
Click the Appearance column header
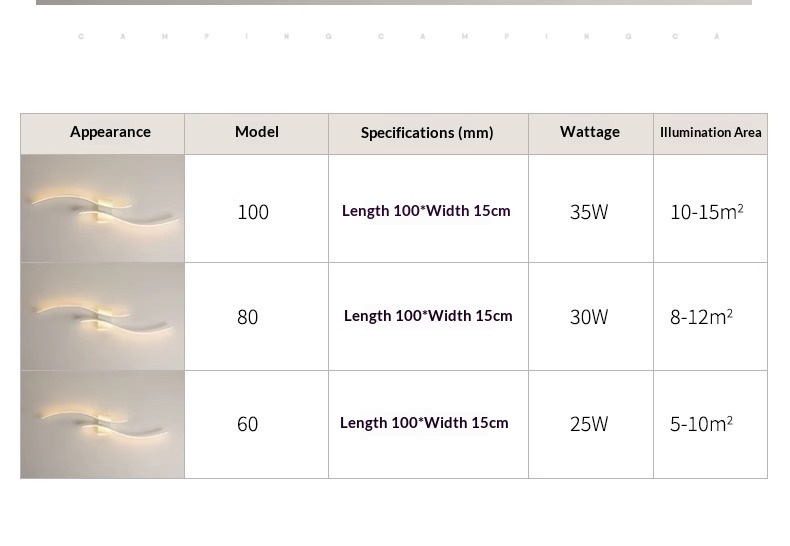pyautogui.click(x=110, y=132)
